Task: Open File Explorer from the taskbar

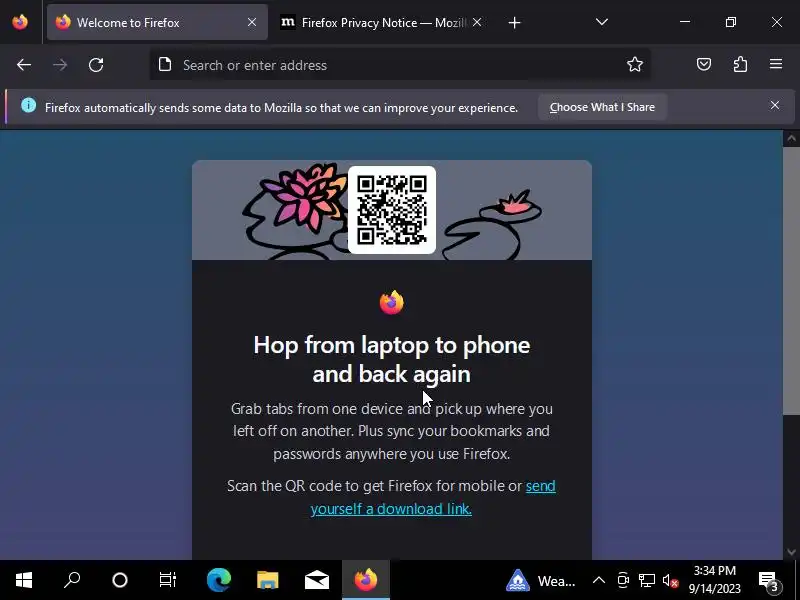Action: pyautogui.click(x=267, y=580)
